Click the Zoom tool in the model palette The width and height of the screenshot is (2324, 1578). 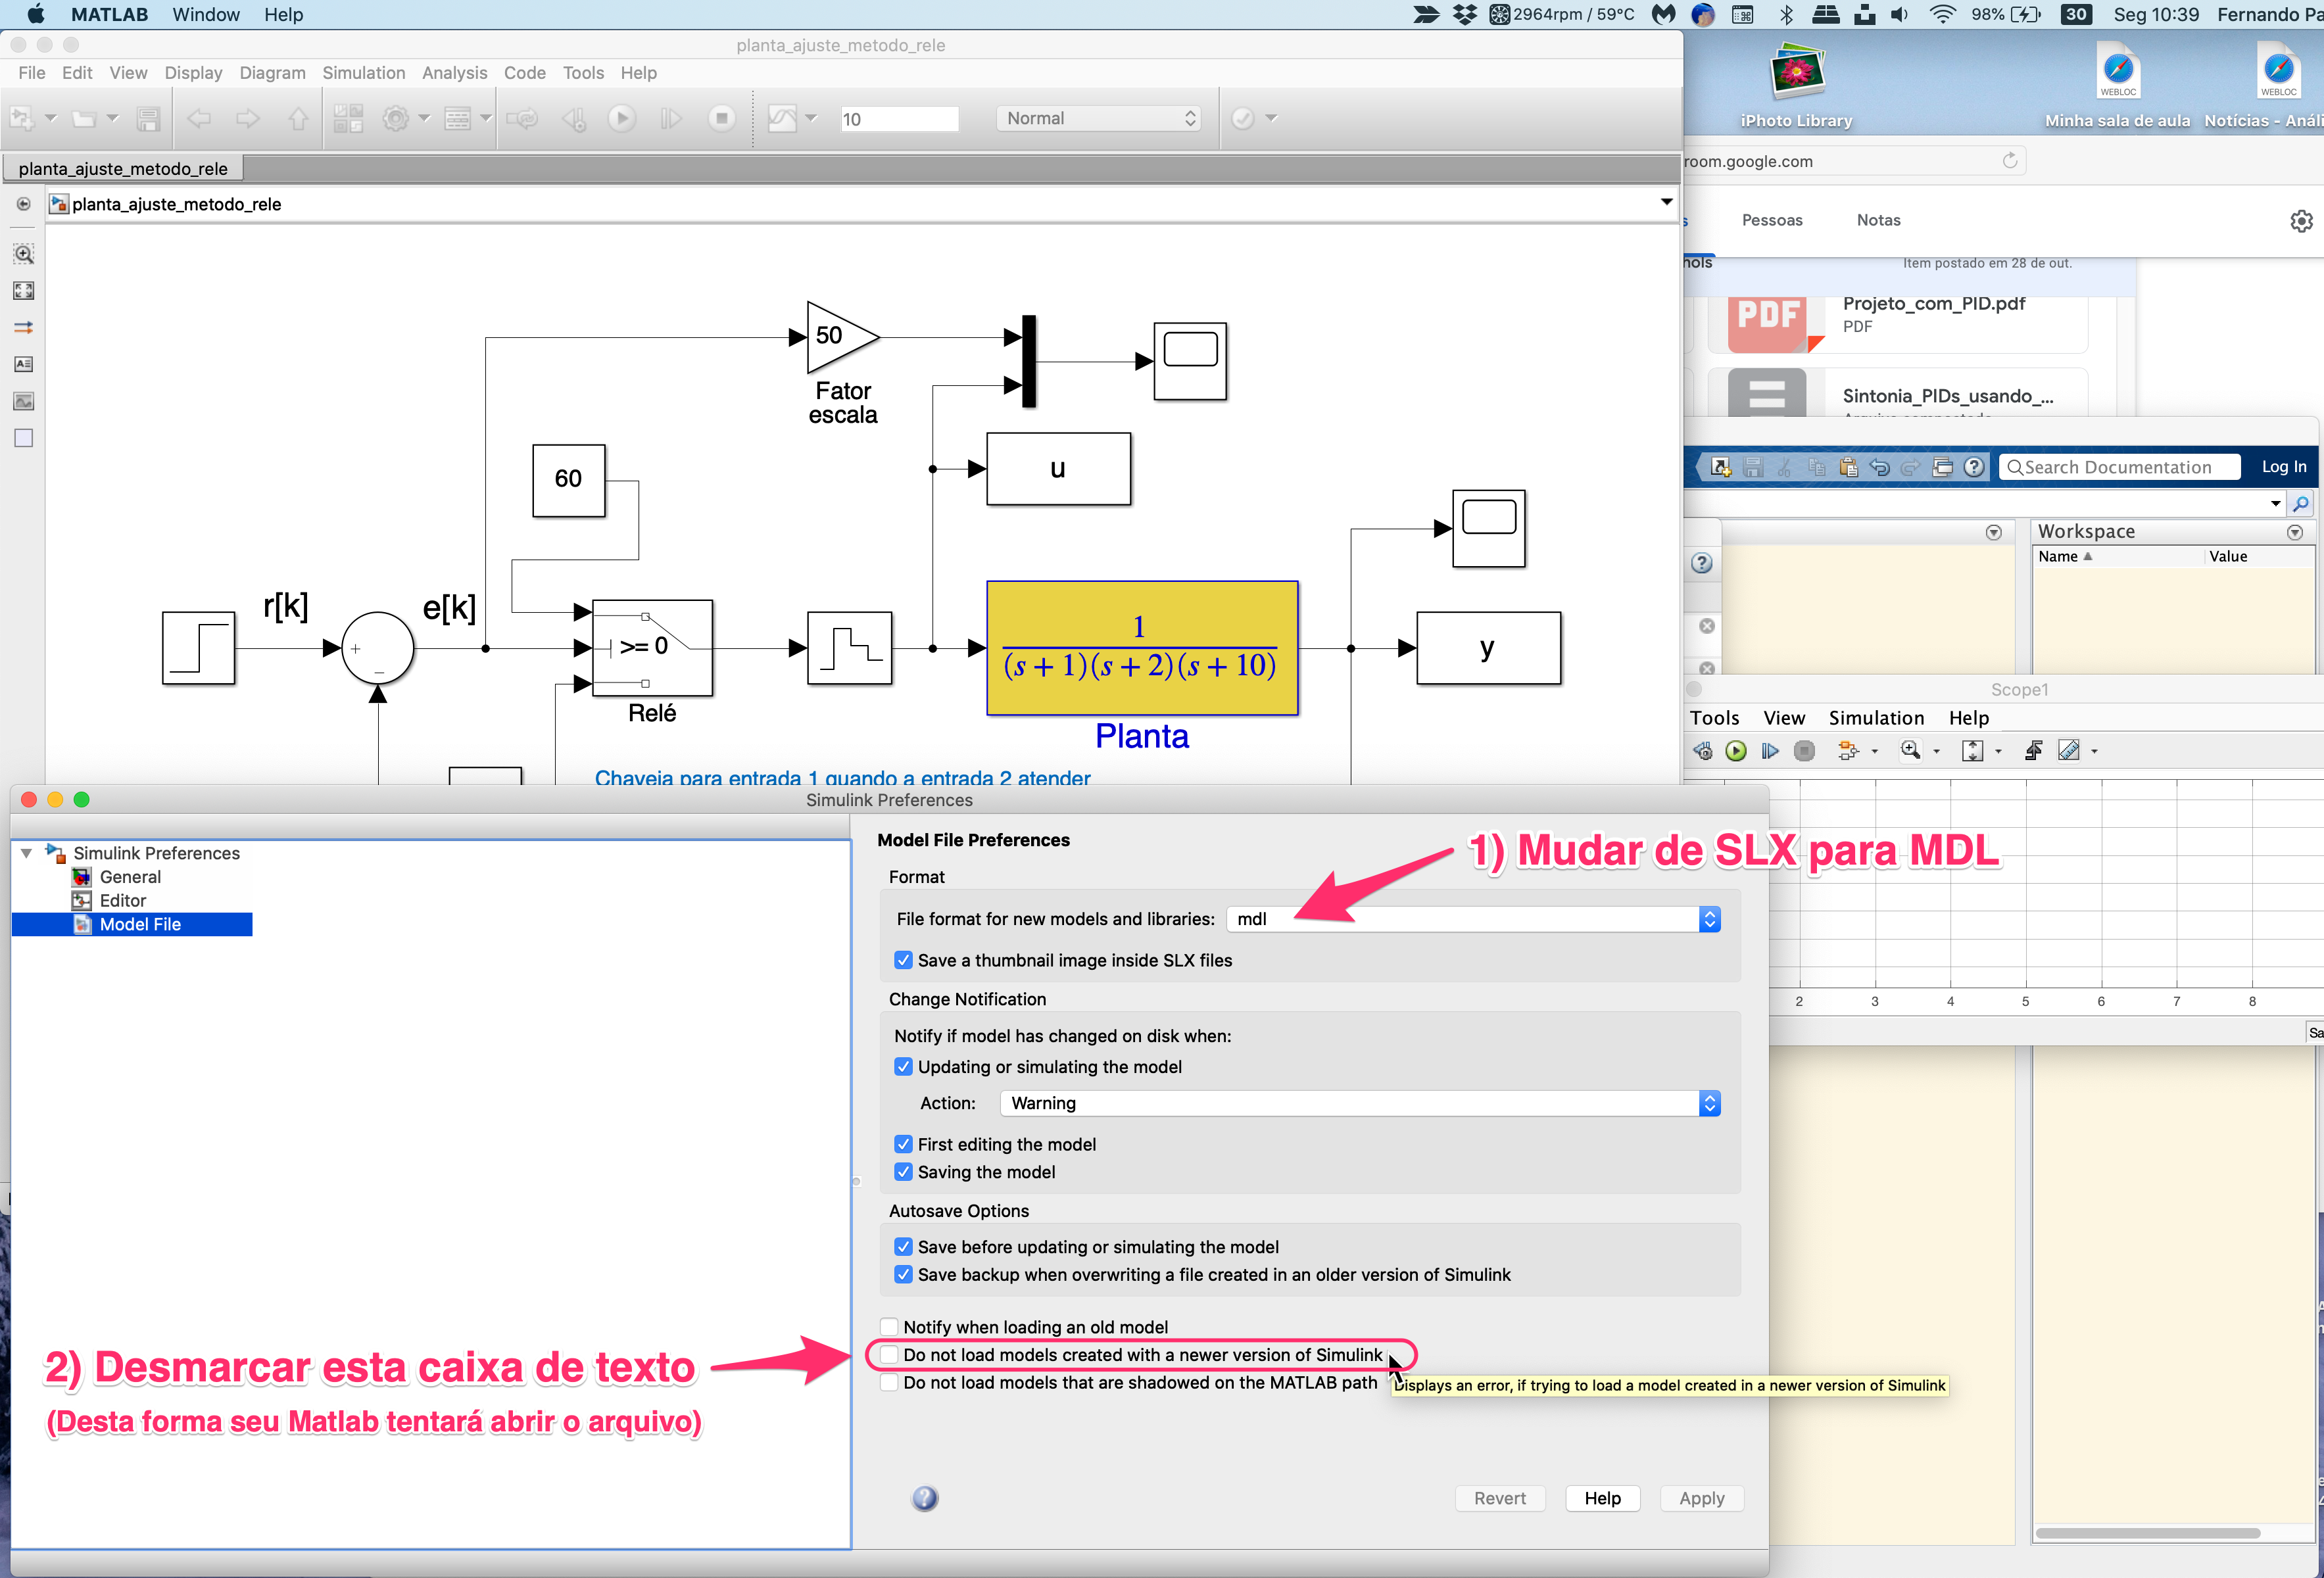pos(24,254)
